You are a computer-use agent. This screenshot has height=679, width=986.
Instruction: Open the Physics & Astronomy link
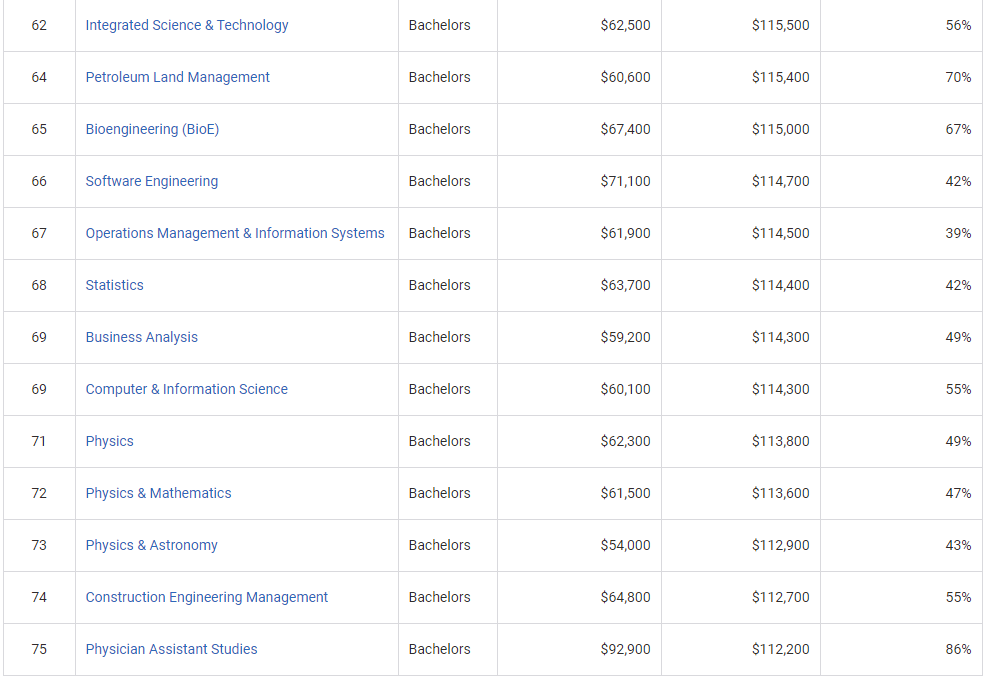[151, 545]
